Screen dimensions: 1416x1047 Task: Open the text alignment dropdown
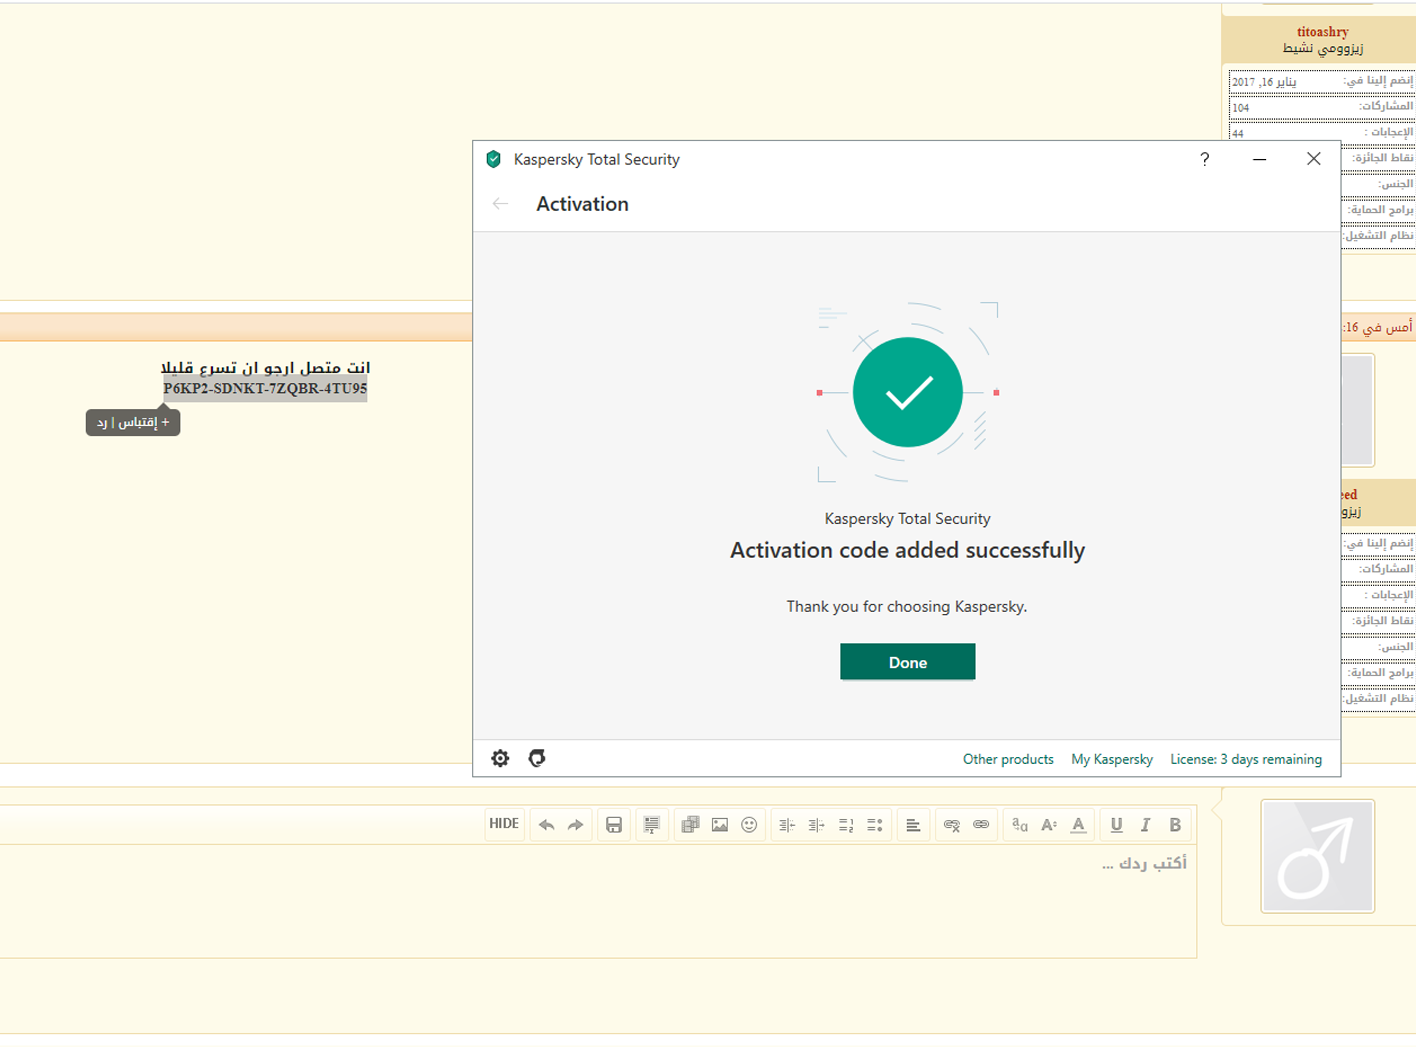(913, 825)
